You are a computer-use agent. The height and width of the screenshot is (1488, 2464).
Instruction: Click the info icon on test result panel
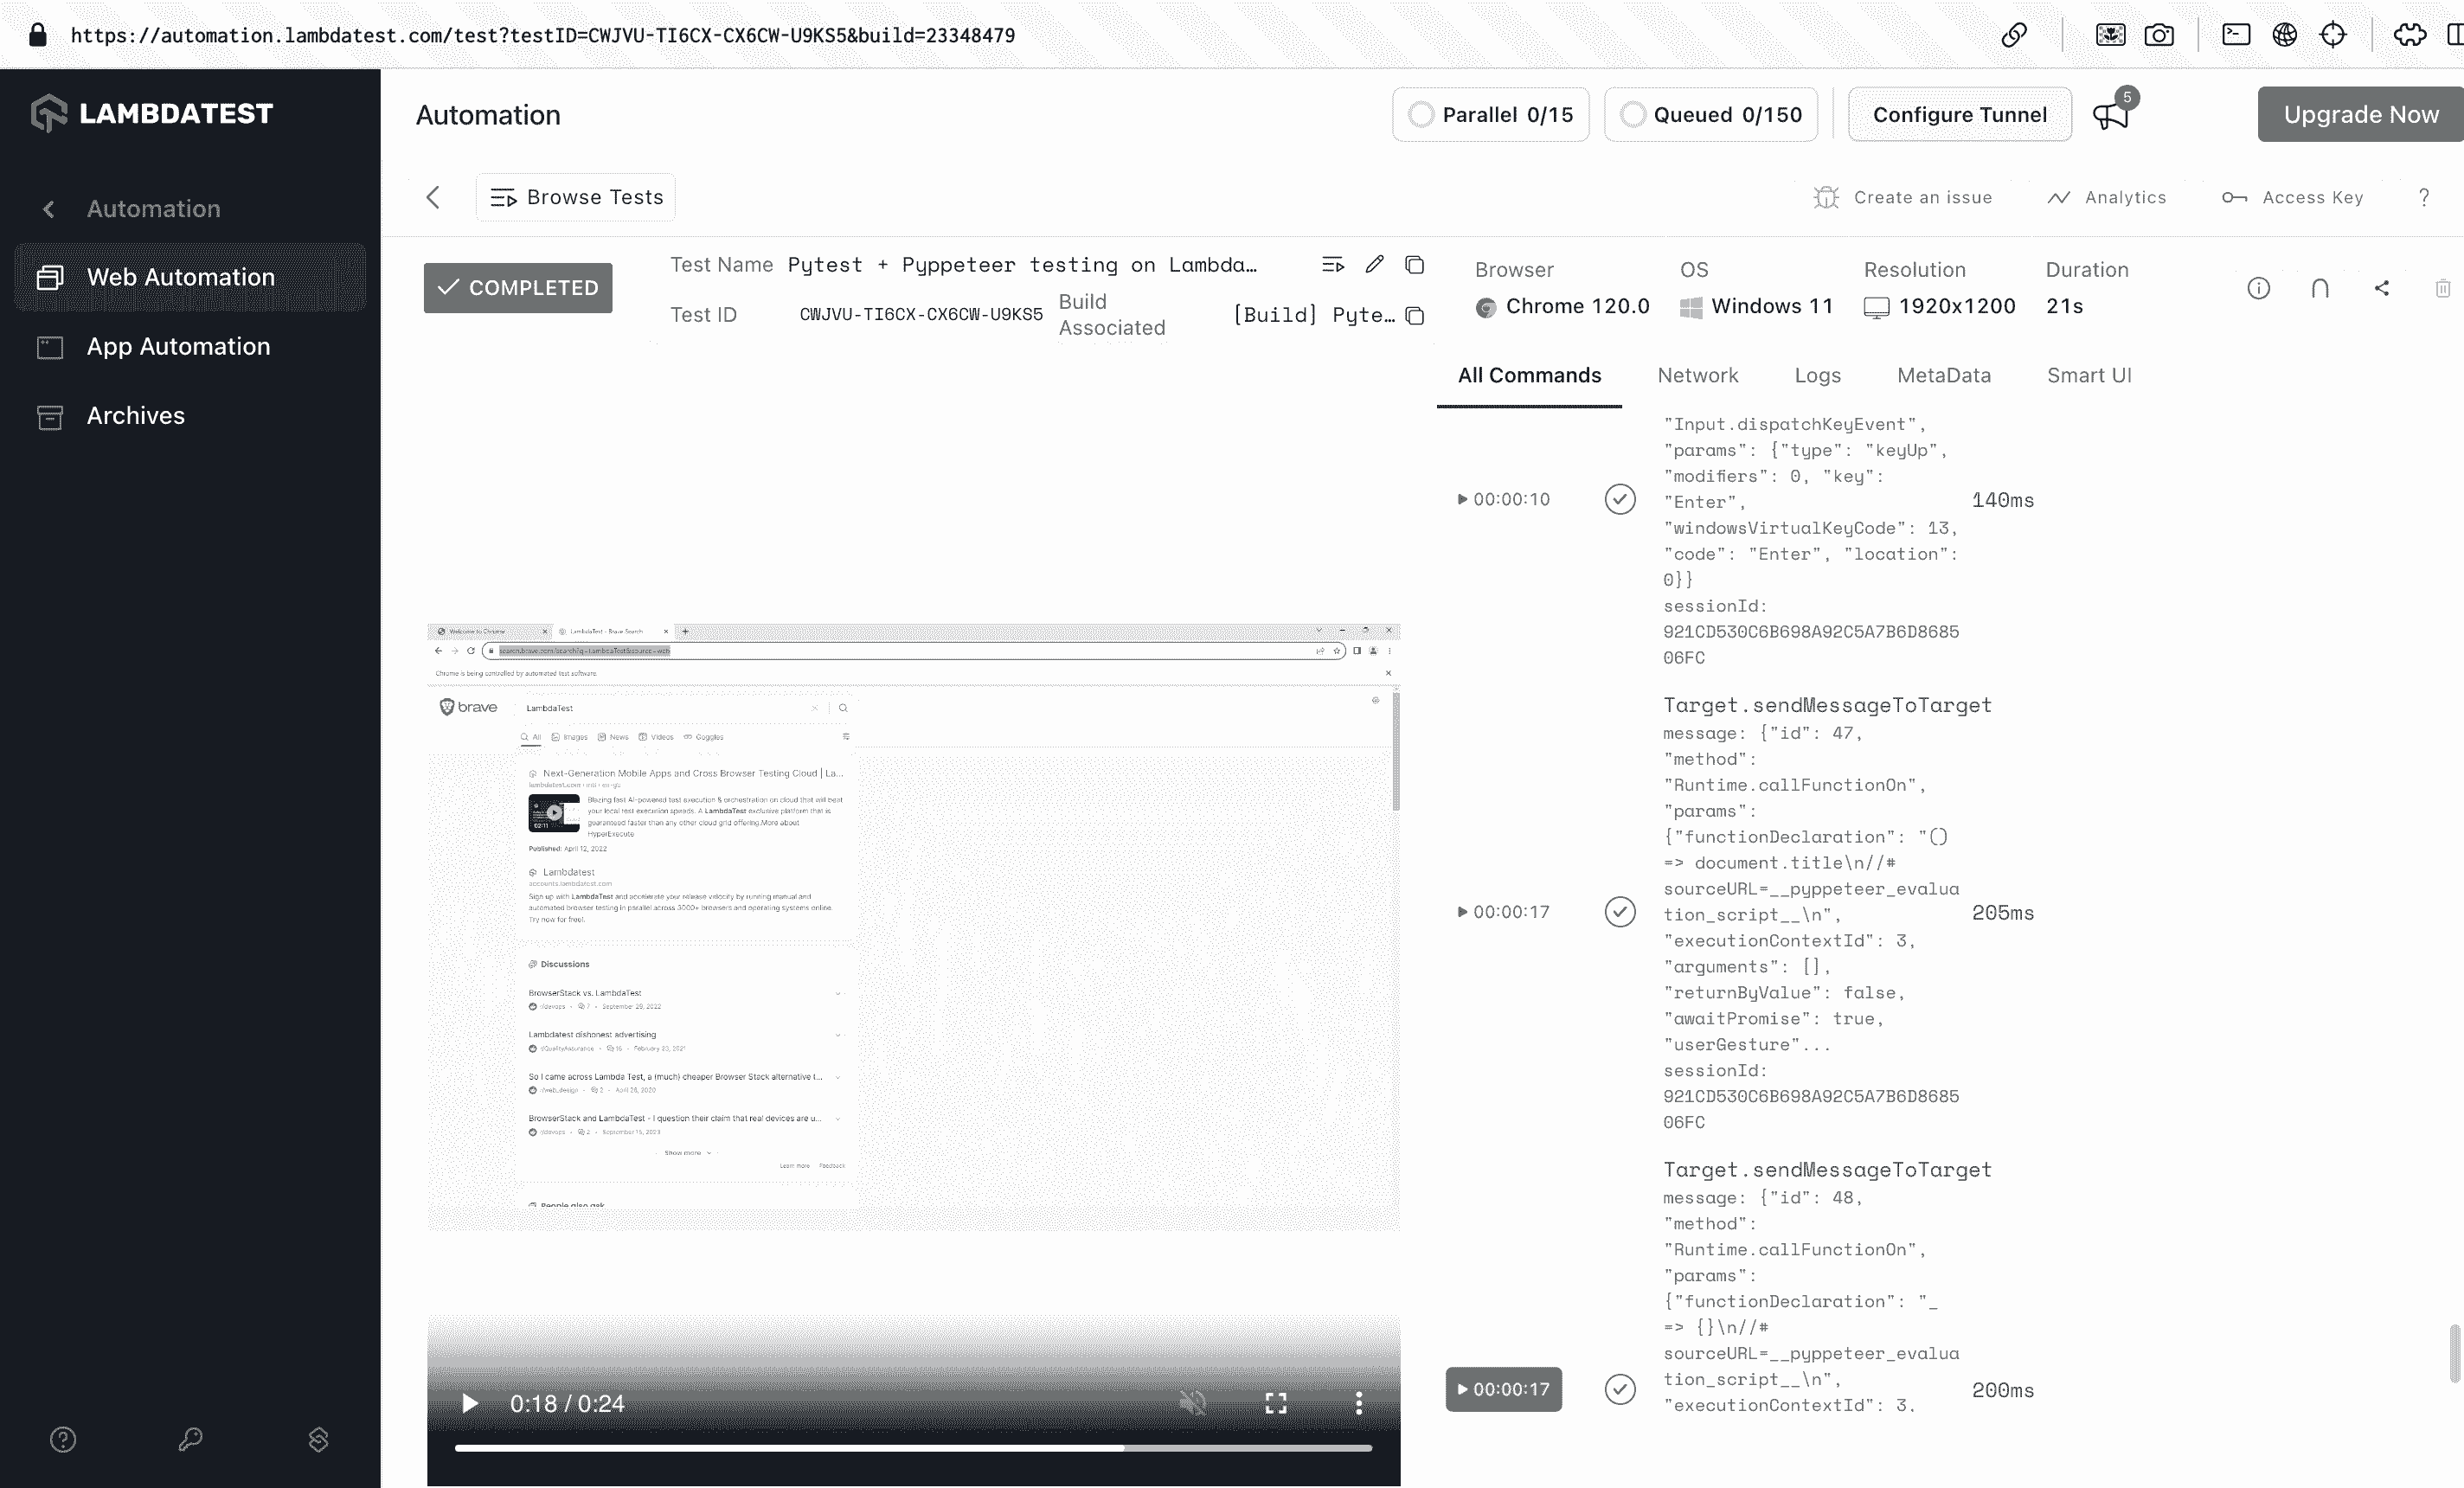click(2258, 288)
